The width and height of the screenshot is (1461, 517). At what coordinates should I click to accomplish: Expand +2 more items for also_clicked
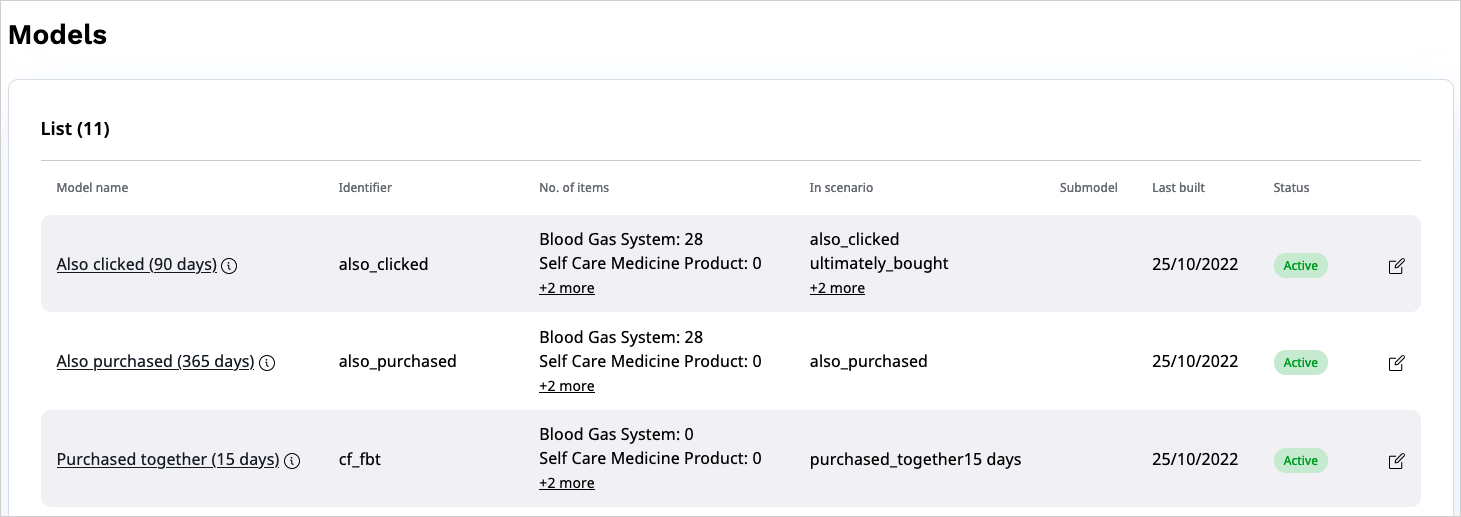tap(567, 288)
